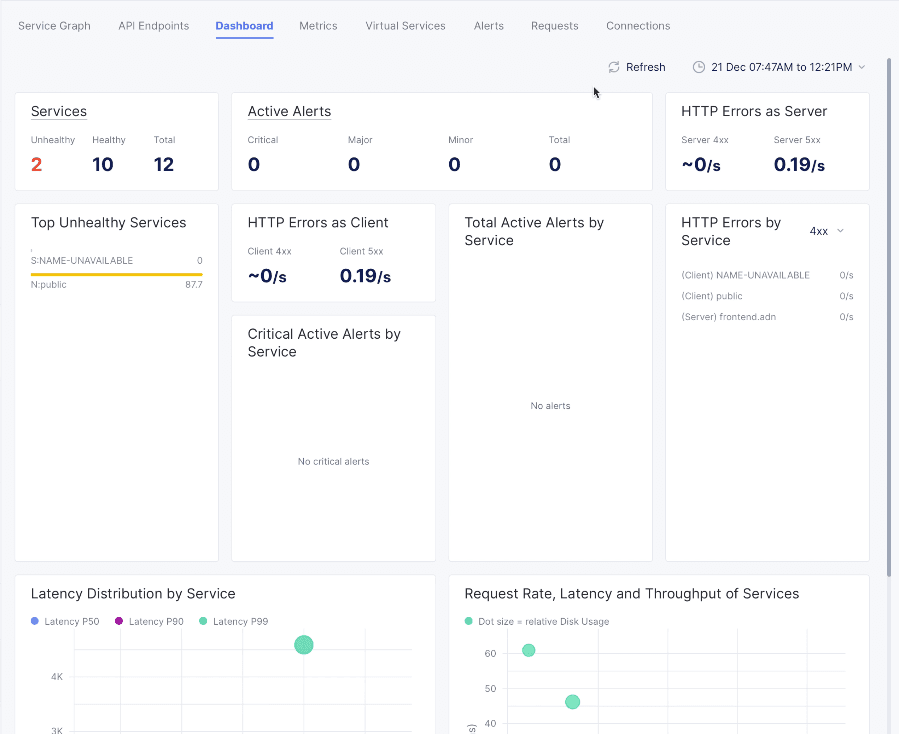Click the green Latency P99 scatter point
This screenshot has height=734, width=899.
pos(303,645)
